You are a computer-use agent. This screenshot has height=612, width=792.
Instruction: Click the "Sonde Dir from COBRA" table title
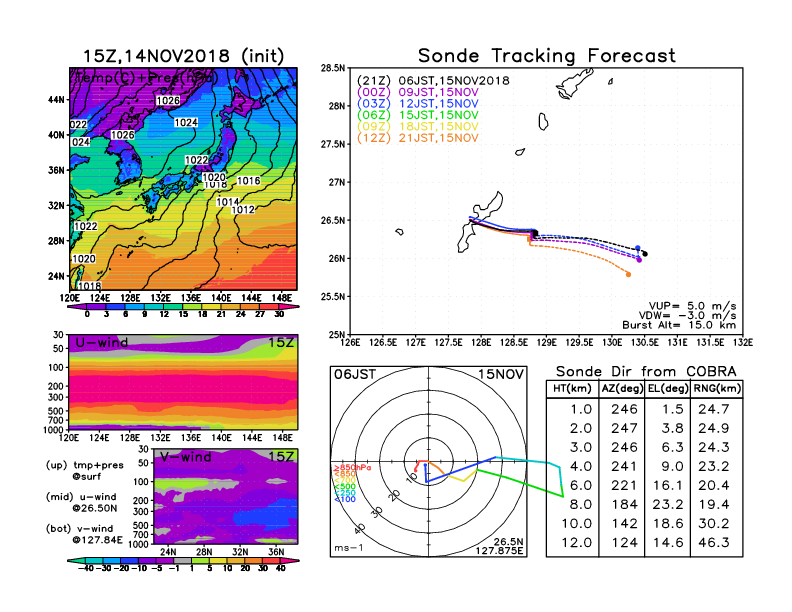coord(646,372)
